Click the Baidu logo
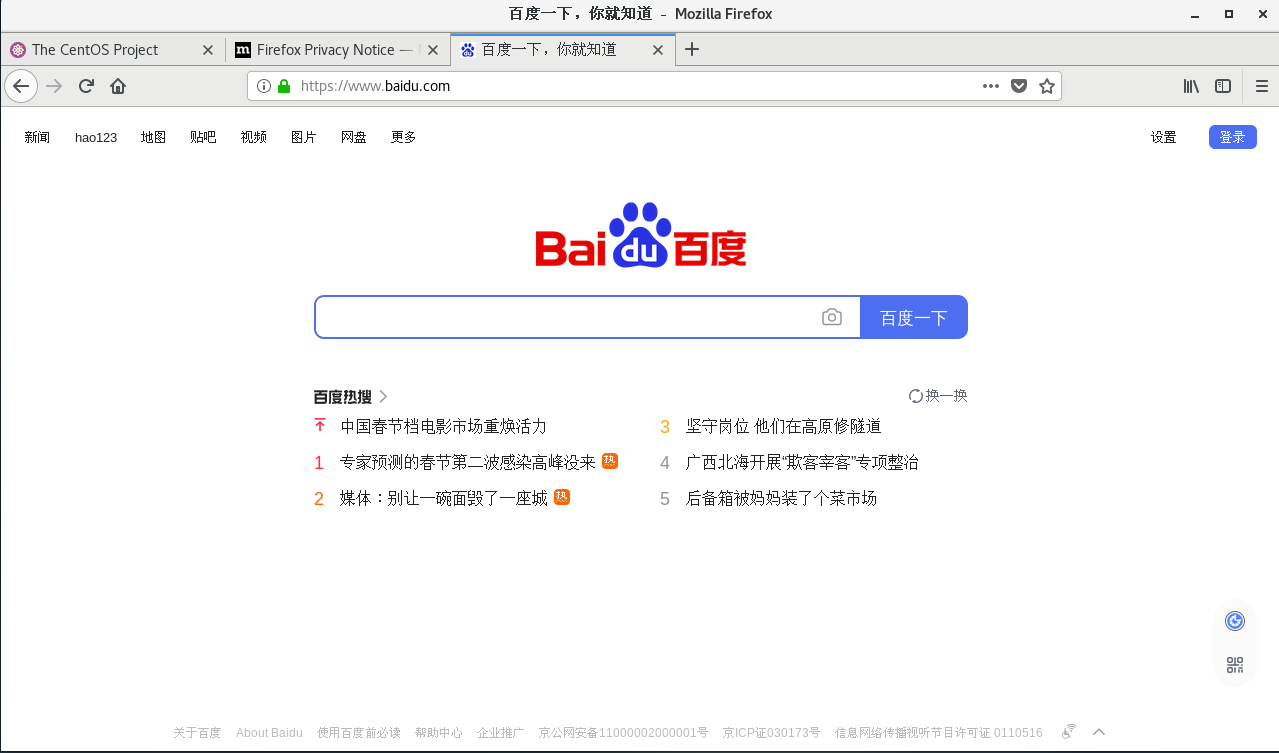1279x753 pixels. [641, 235]
